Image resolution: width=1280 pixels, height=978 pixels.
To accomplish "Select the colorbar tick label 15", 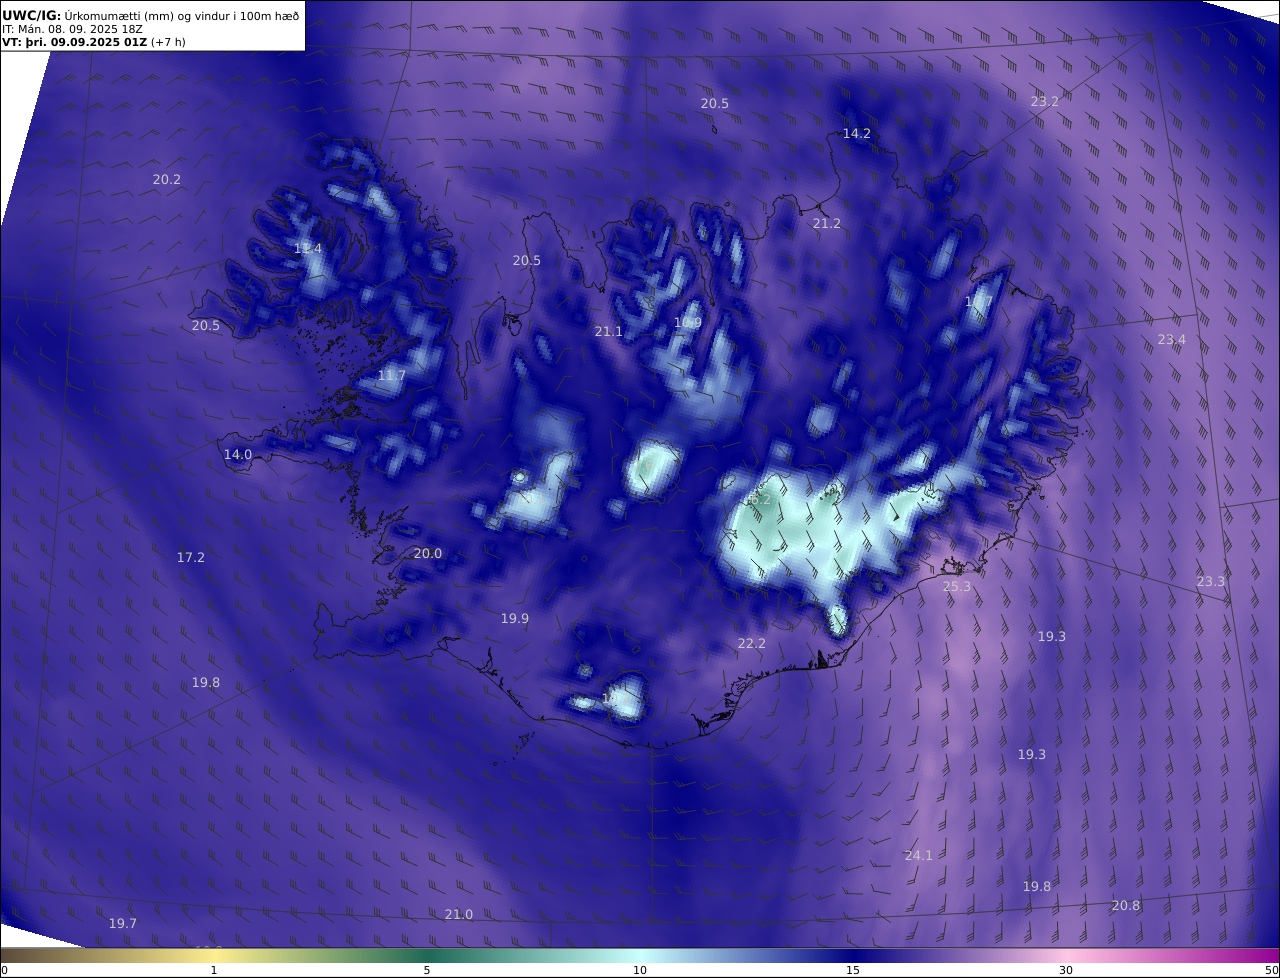I will 852,970.
